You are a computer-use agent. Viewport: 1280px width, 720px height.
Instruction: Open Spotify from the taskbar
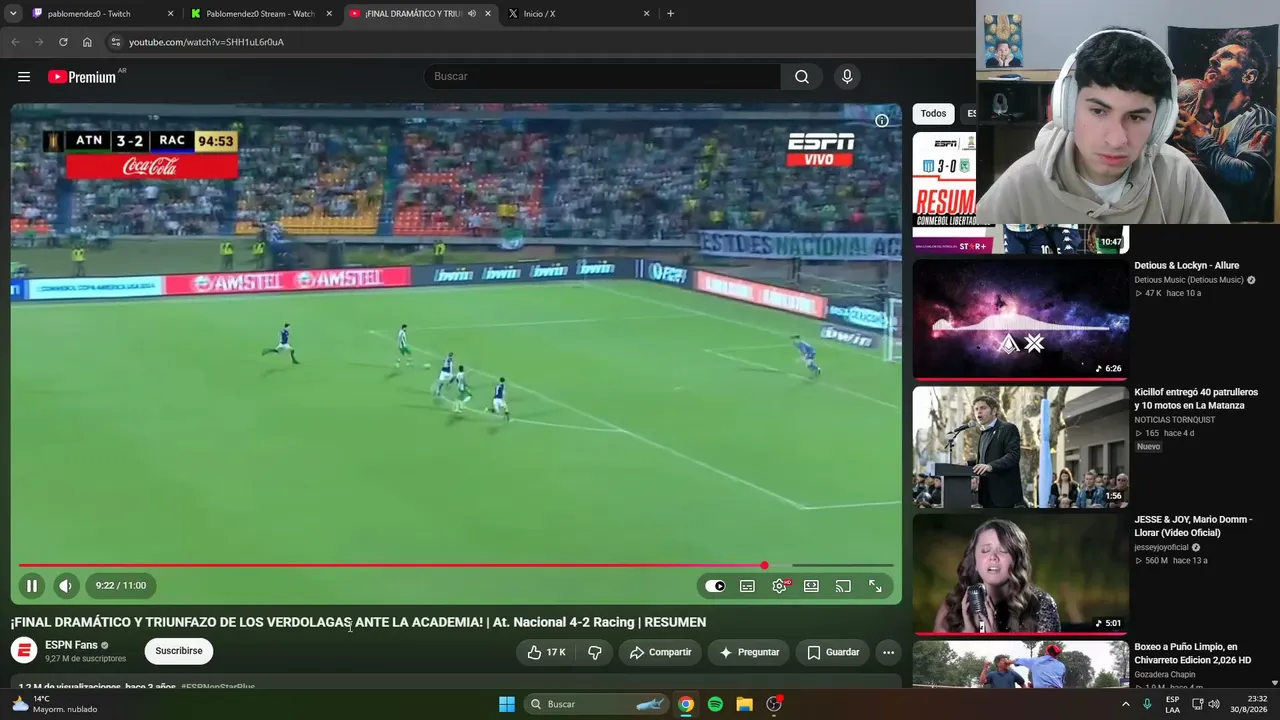coord(715,704)
